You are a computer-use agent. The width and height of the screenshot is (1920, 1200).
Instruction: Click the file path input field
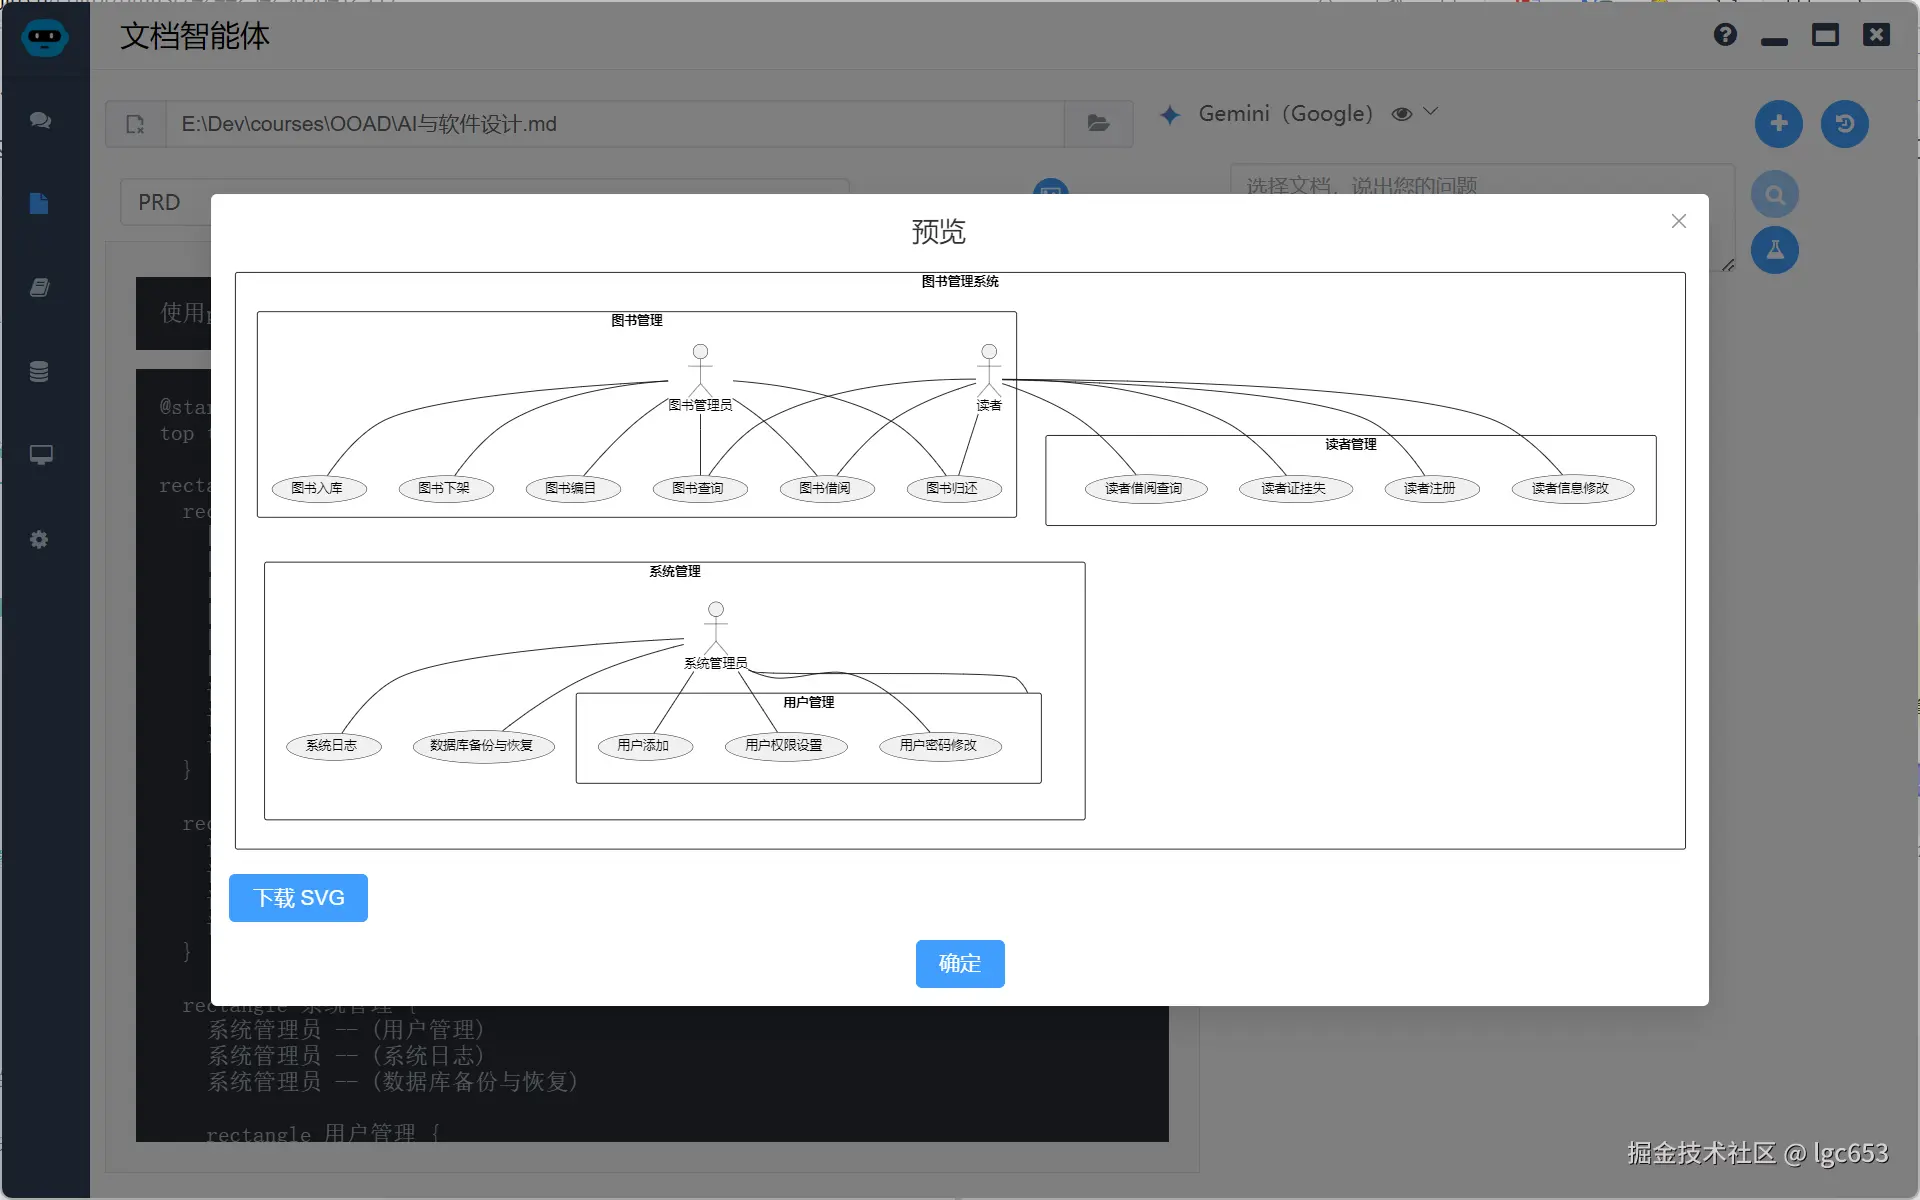coord(614,124)
